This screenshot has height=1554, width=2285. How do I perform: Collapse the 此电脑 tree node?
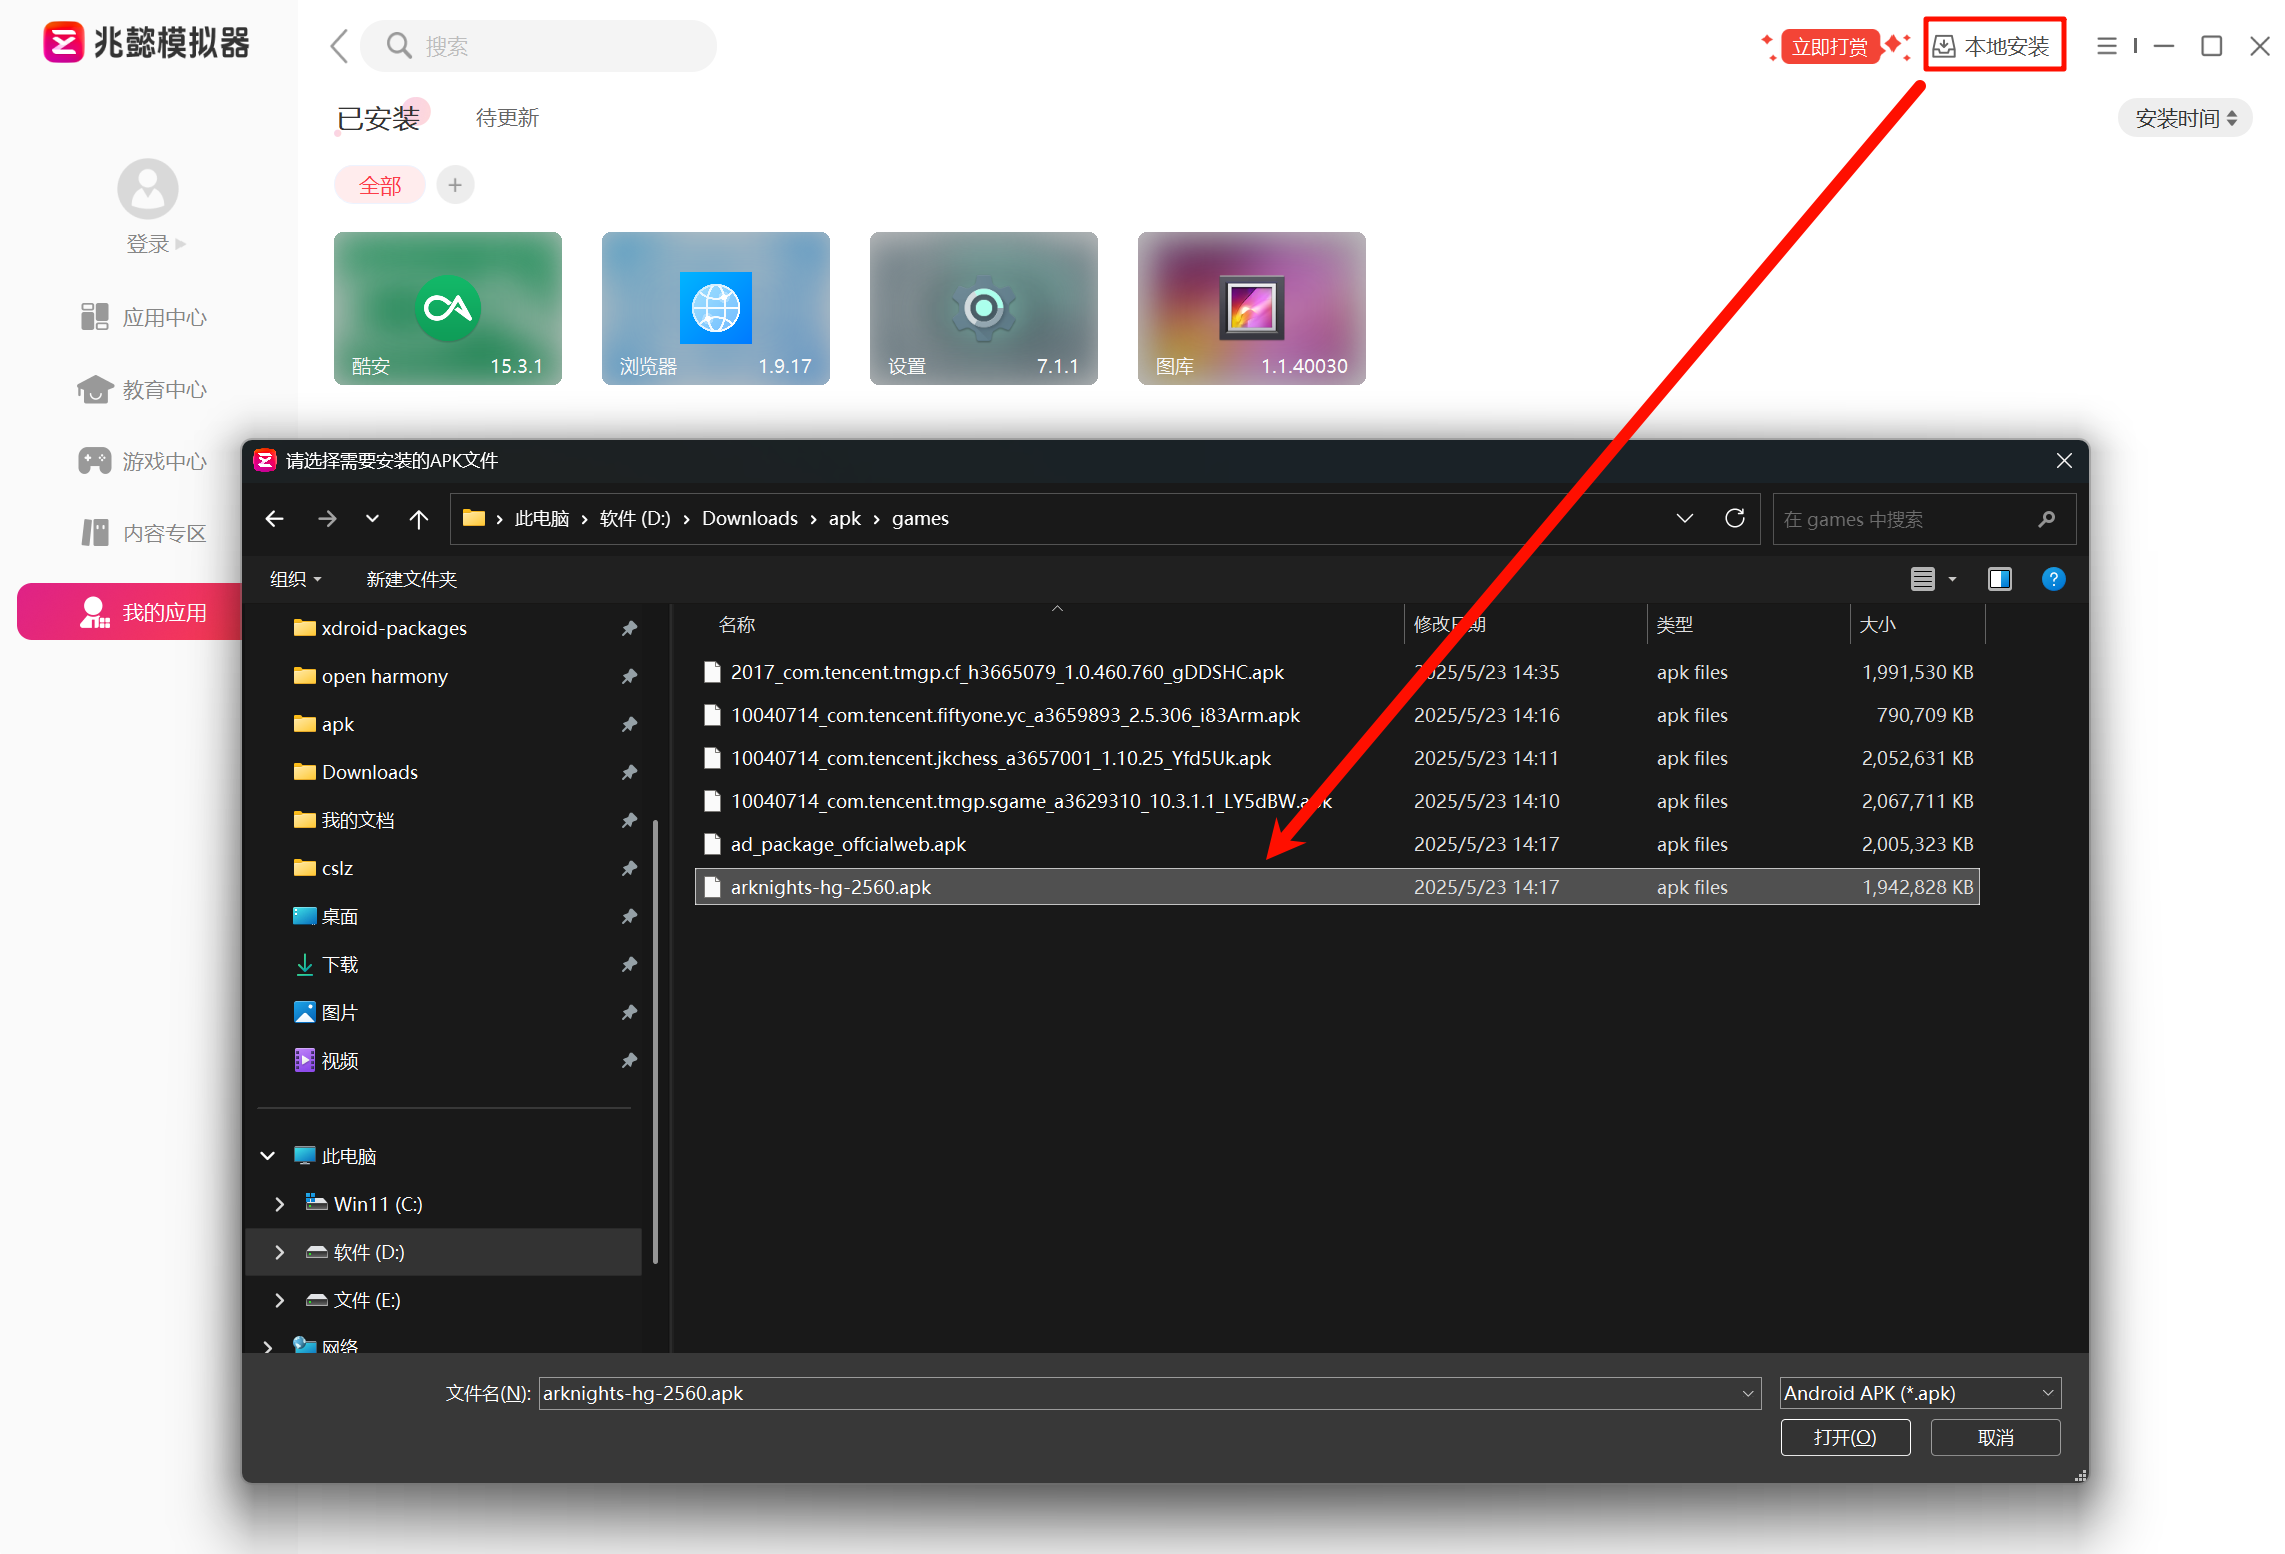tap(267, 1156)
